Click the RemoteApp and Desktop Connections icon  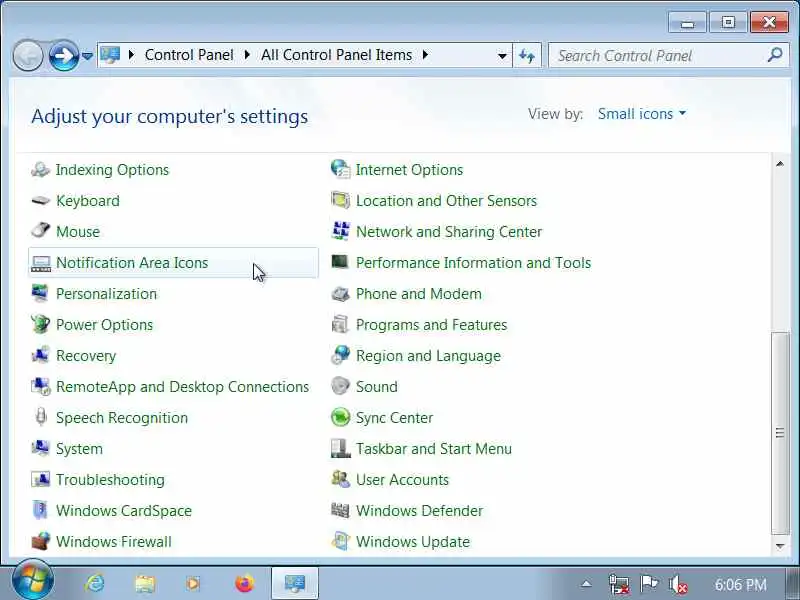[x=41, y=387]
